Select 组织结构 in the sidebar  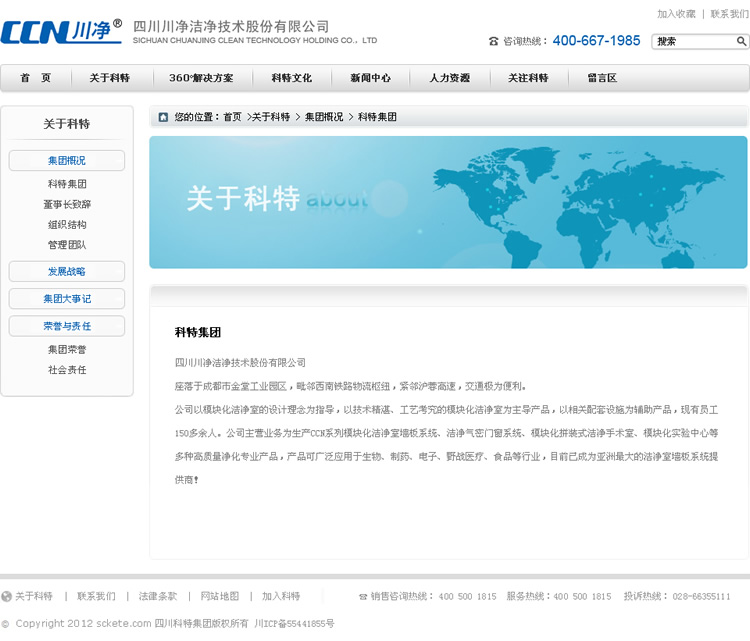click(x=67, y=225)
